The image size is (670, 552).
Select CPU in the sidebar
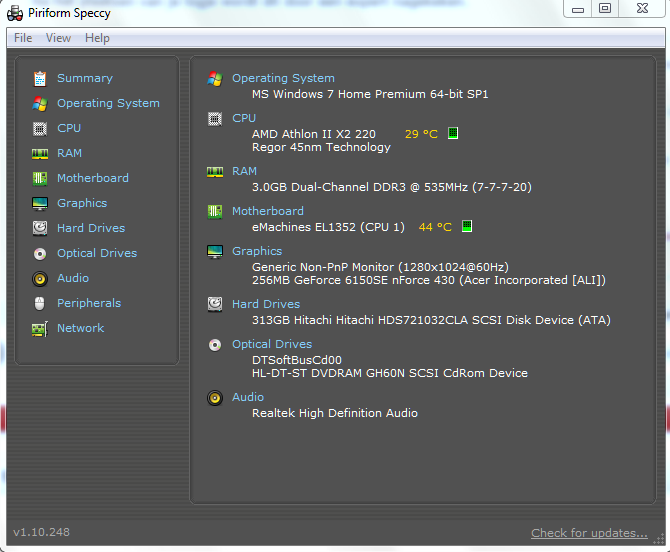pos(69,128)
